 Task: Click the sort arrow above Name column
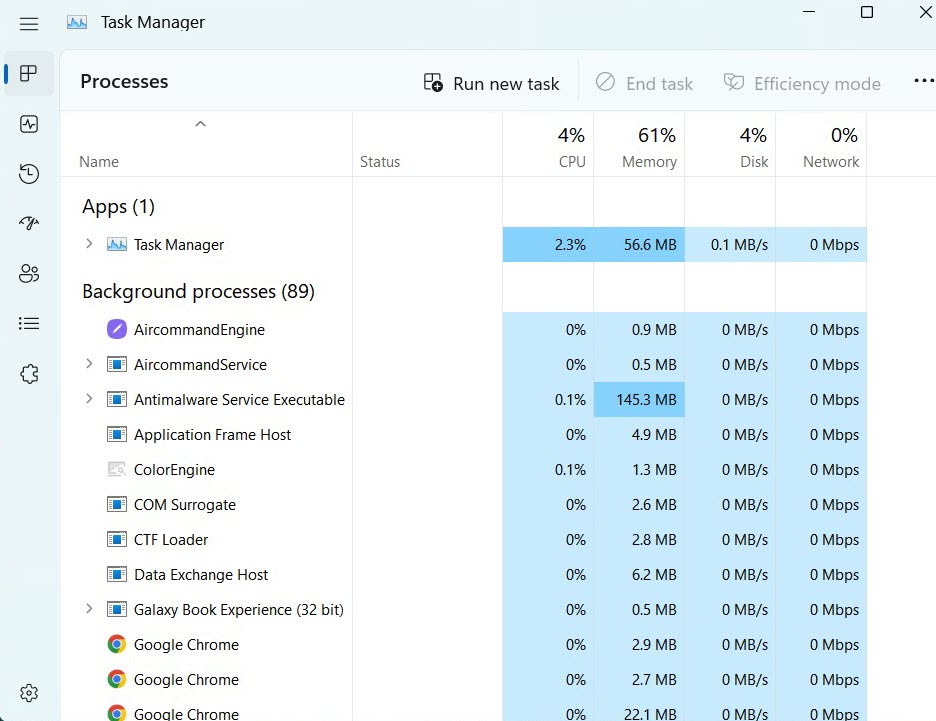201,124
